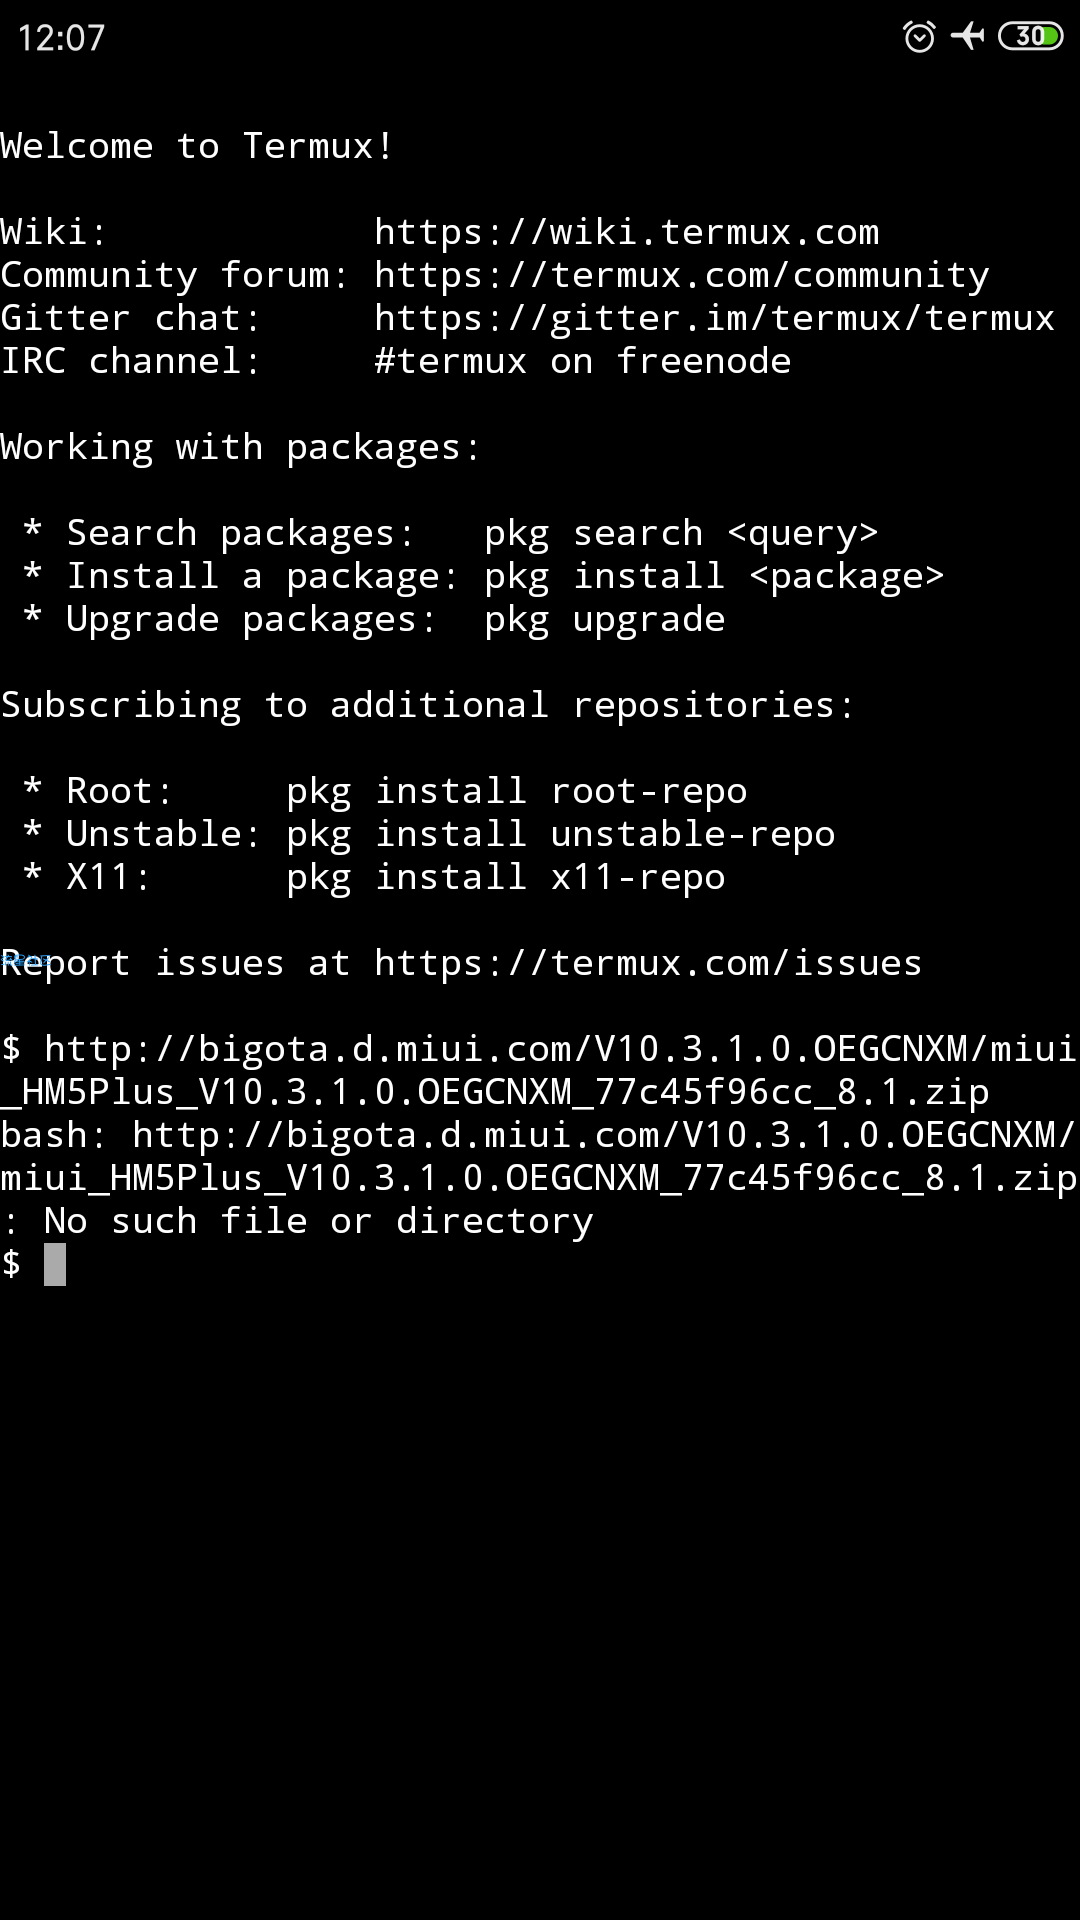Tap the airplane mode status icon
1080x1920 pixels.
[x=967, y=37]
